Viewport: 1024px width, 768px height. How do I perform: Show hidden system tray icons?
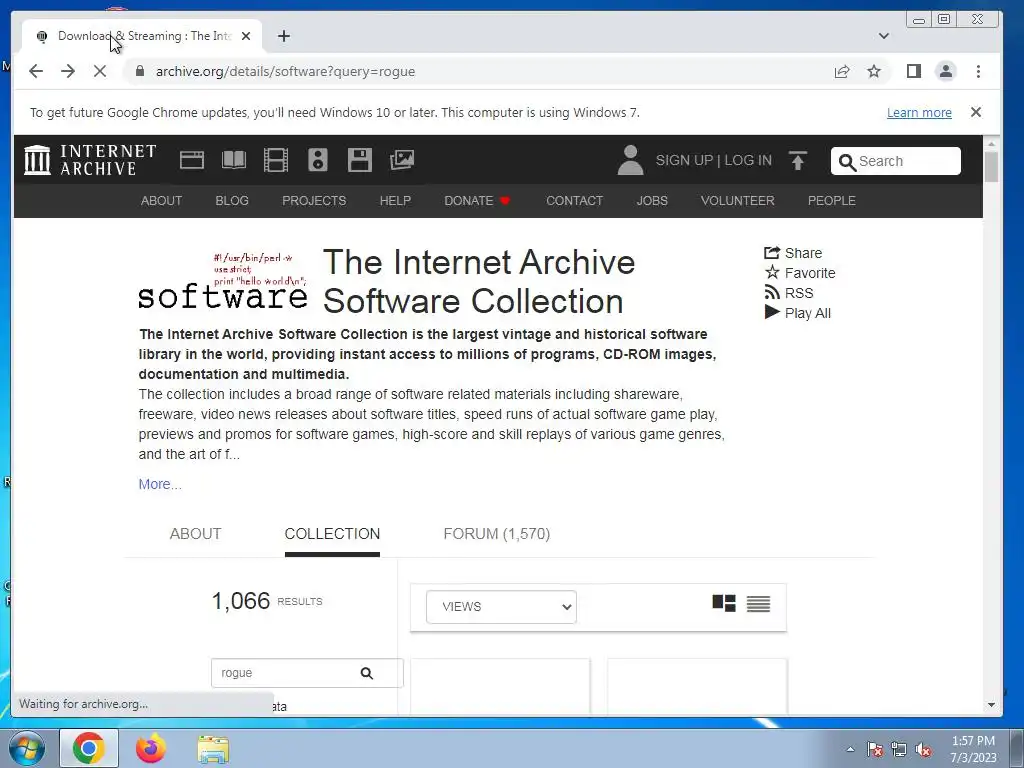(850, 749)
